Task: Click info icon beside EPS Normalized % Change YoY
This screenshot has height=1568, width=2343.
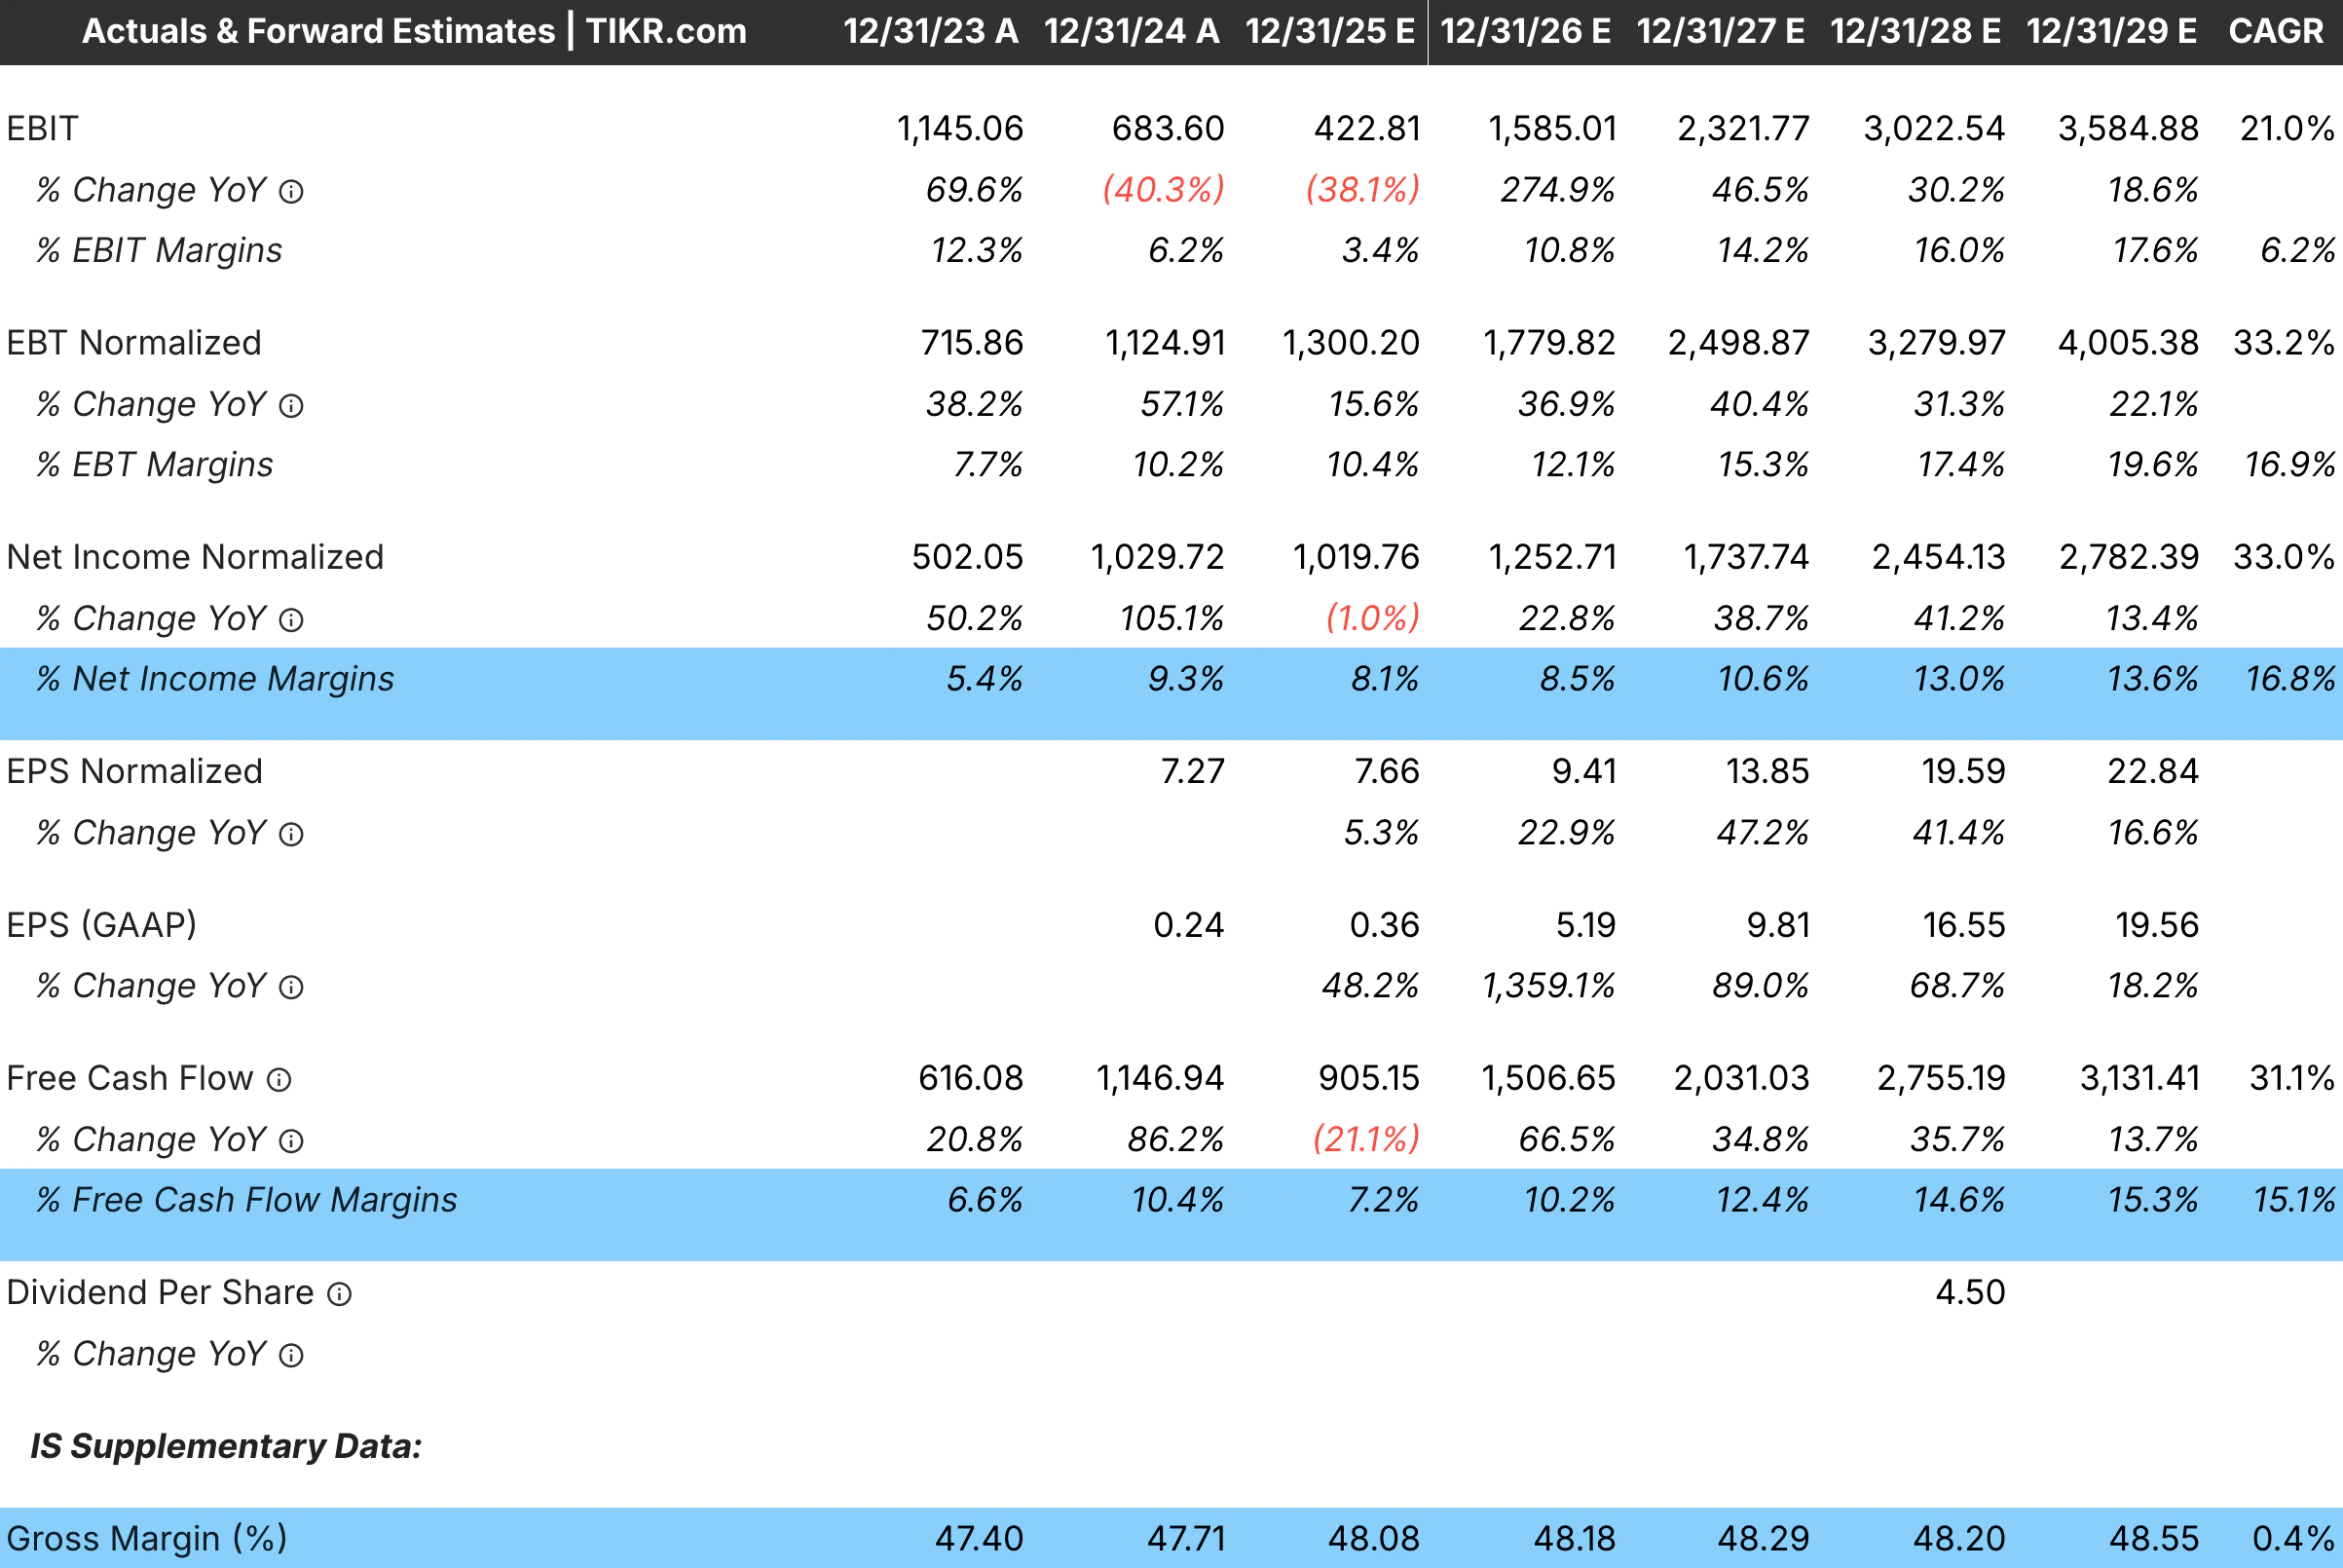Action: pos(291,834)
